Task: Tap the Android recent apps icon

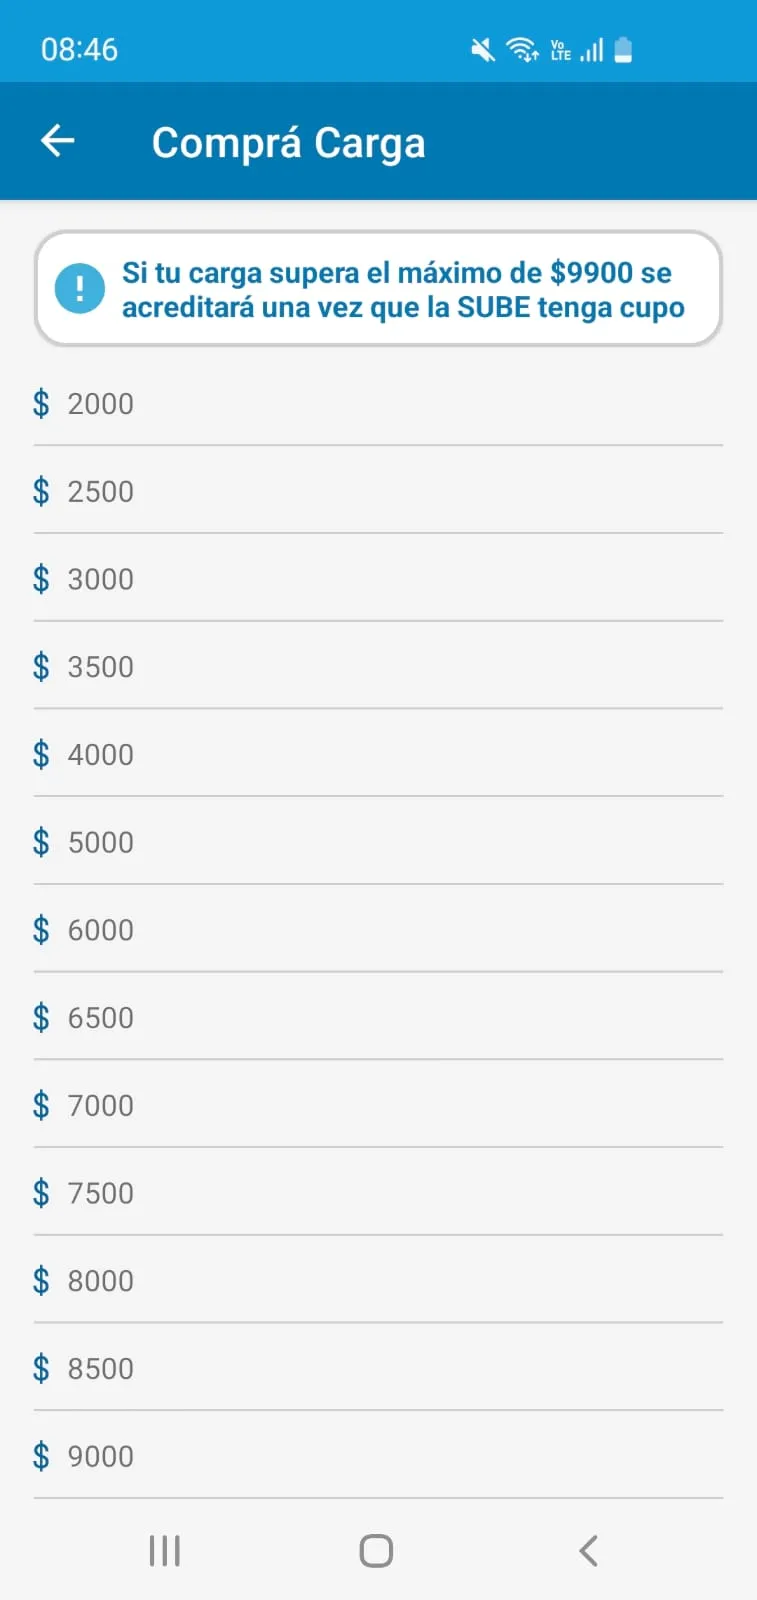Action: pos(165,1551)
